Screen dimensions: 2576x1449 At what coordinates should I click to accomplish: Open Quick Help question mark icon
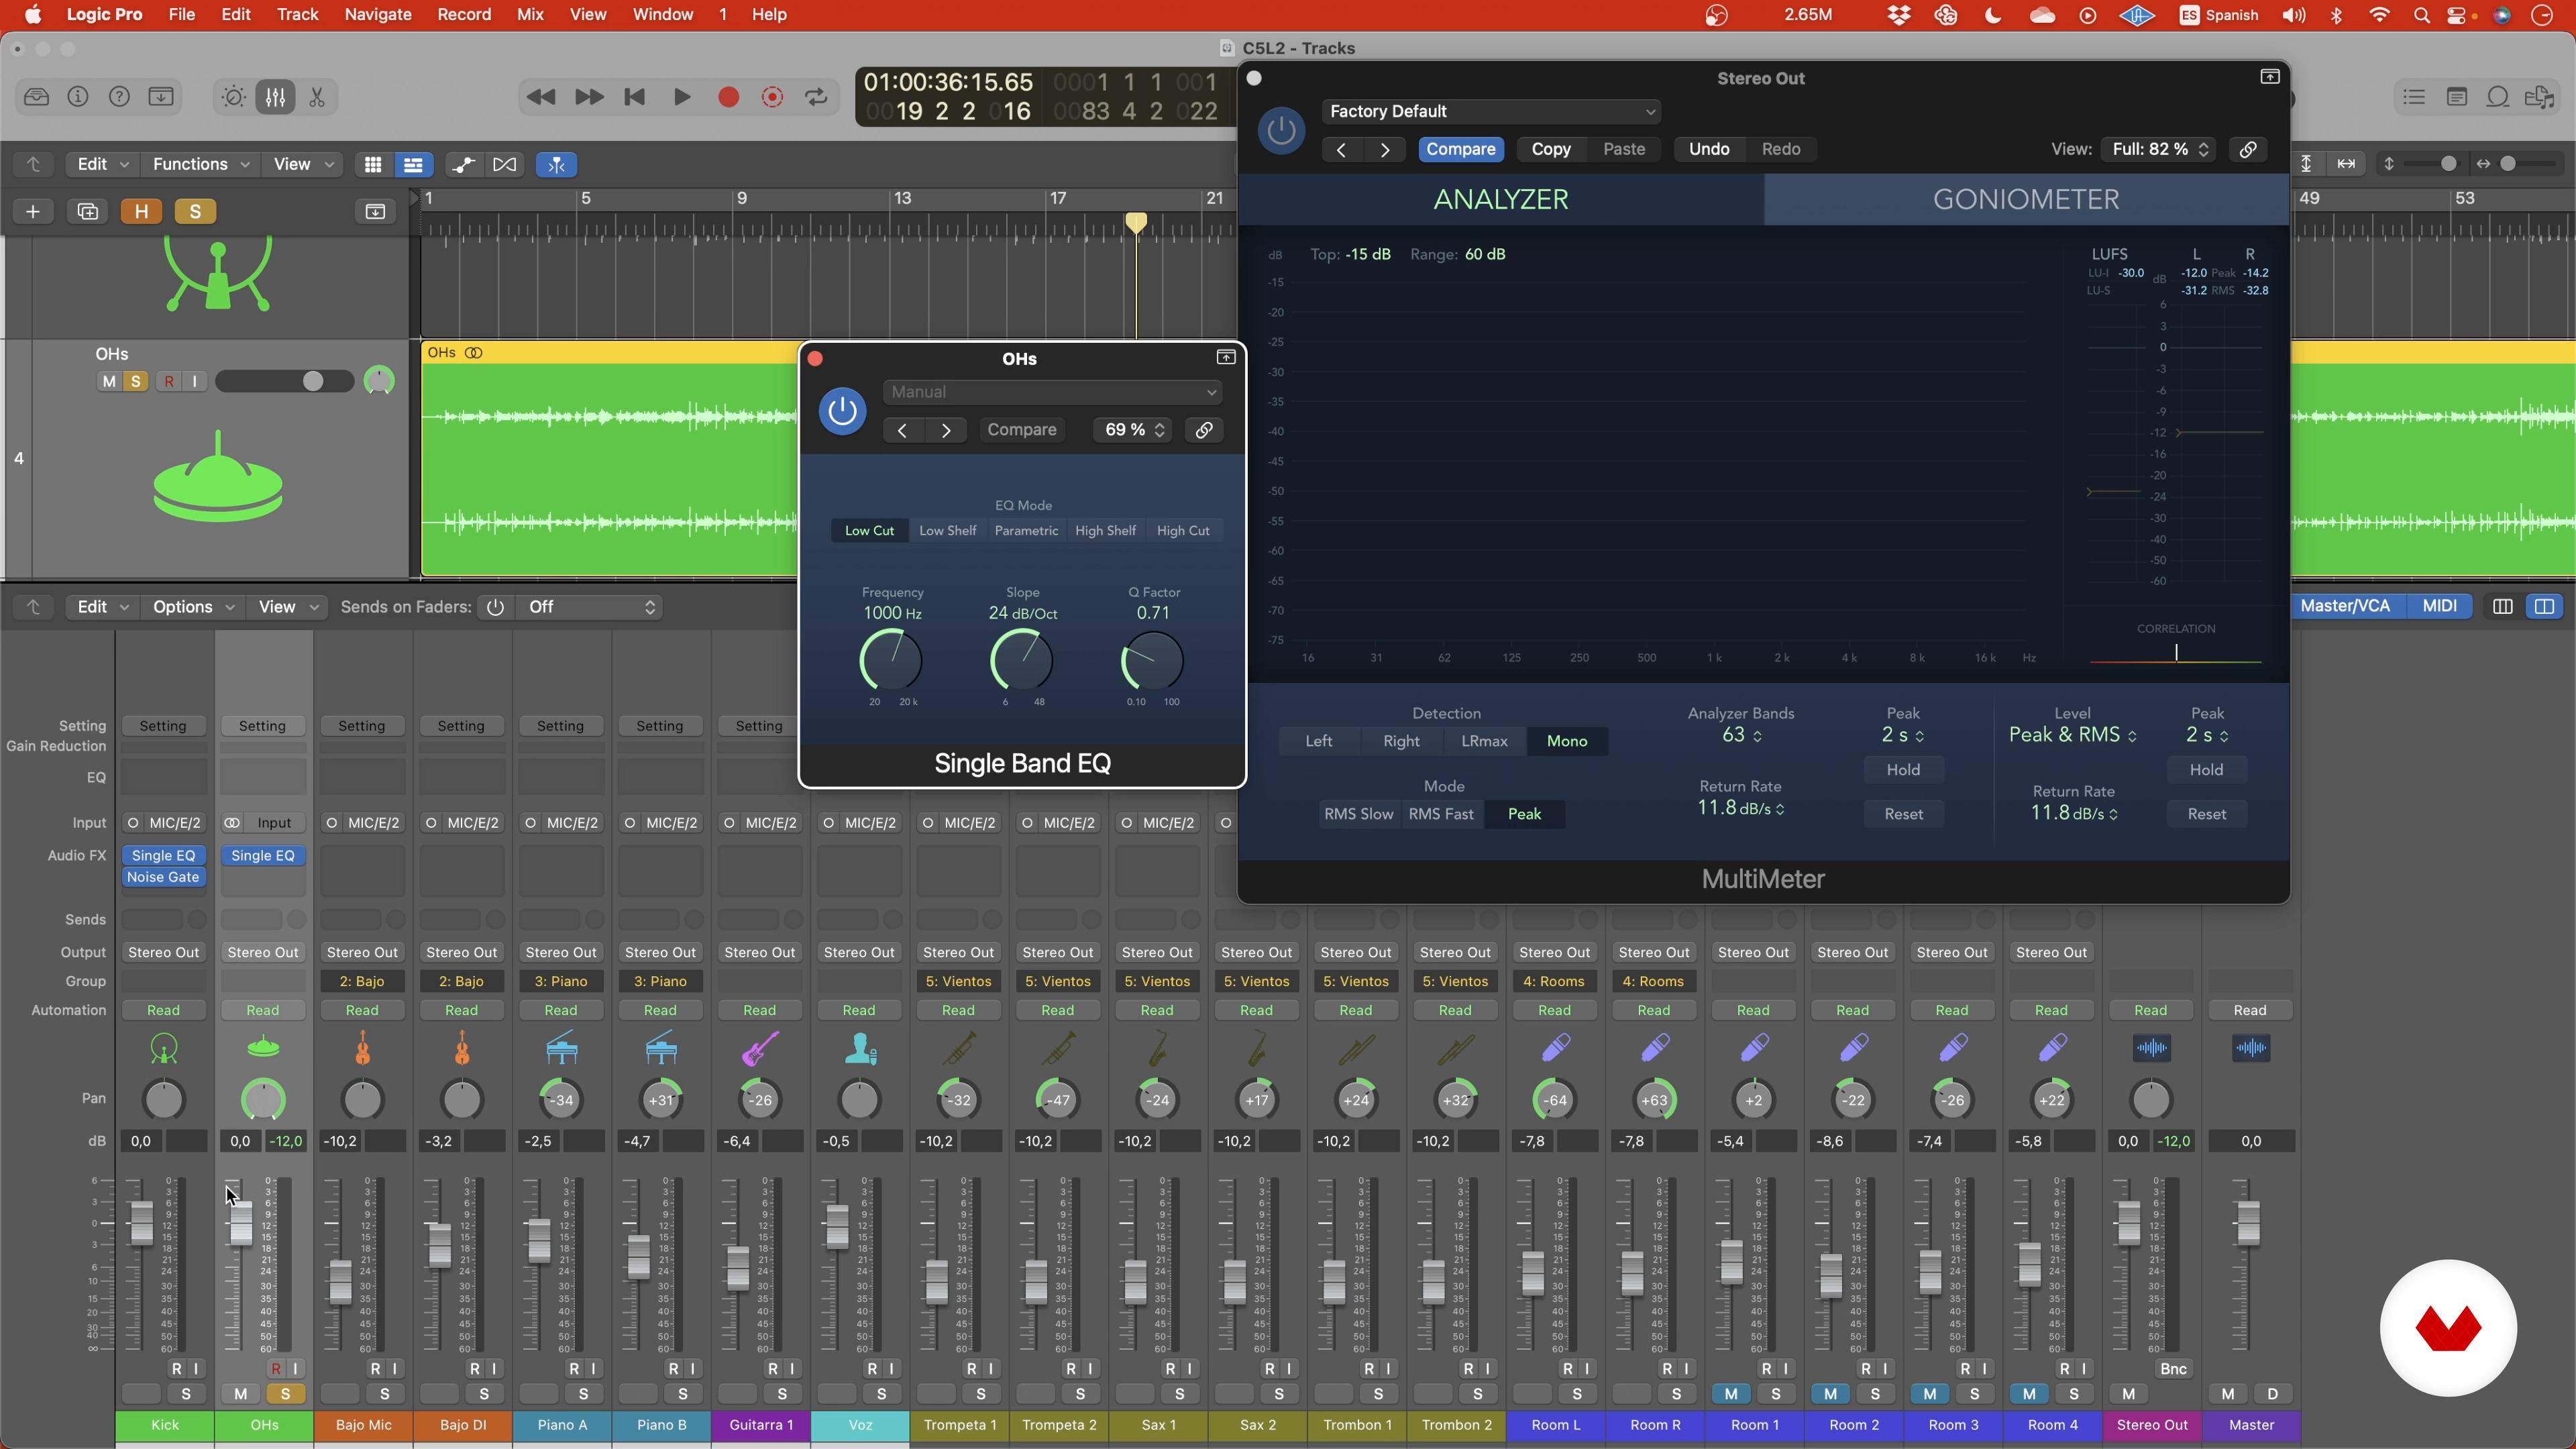119,97
